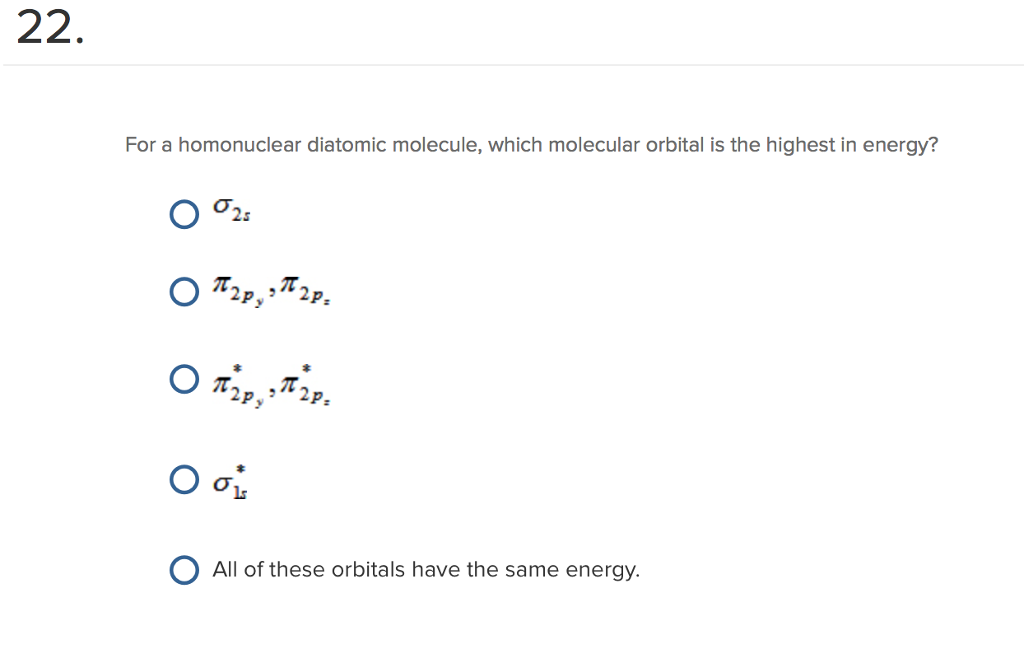
Task: Click the 'All of these orbitals' answer text
Action: 425,569
